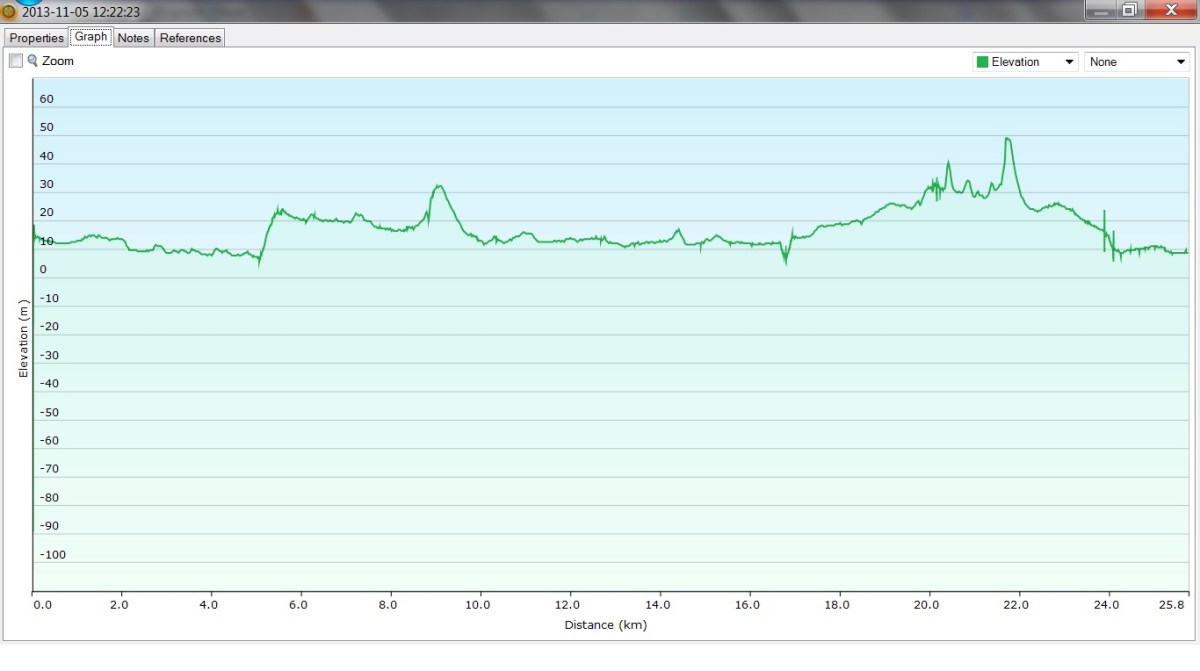Click the magnifier icon beside Zoom

pyautogui.click(x=33, y=61)
